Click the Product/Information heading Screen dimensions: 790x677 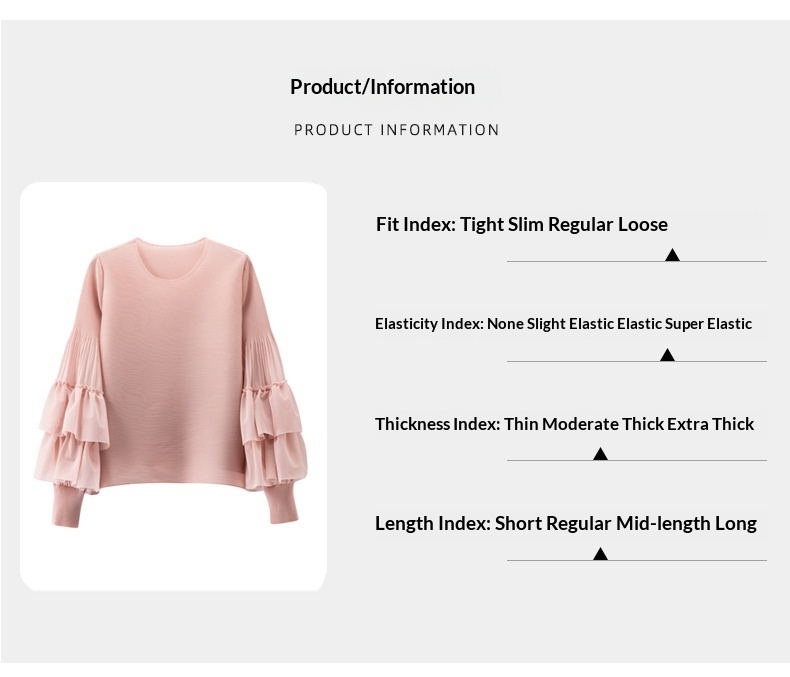pyautogui.click(x=382, y=87)
